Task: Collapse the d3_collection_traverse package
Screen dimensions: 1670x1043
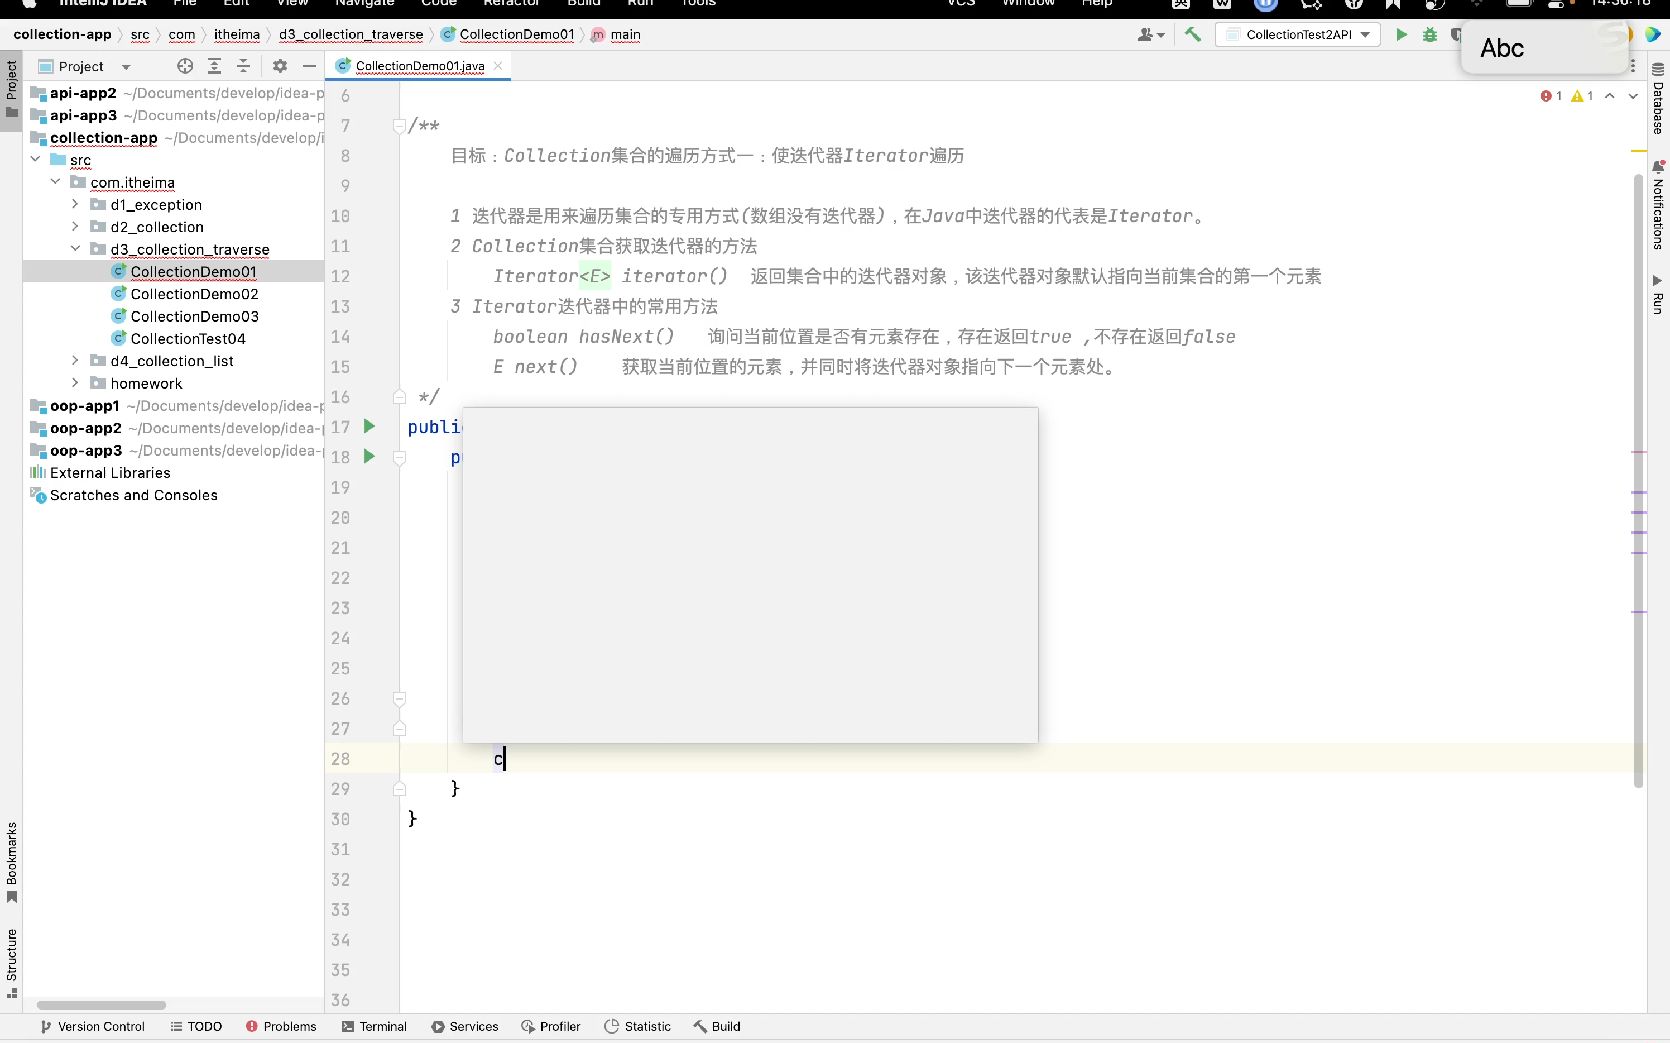Action: pos(75,249)
